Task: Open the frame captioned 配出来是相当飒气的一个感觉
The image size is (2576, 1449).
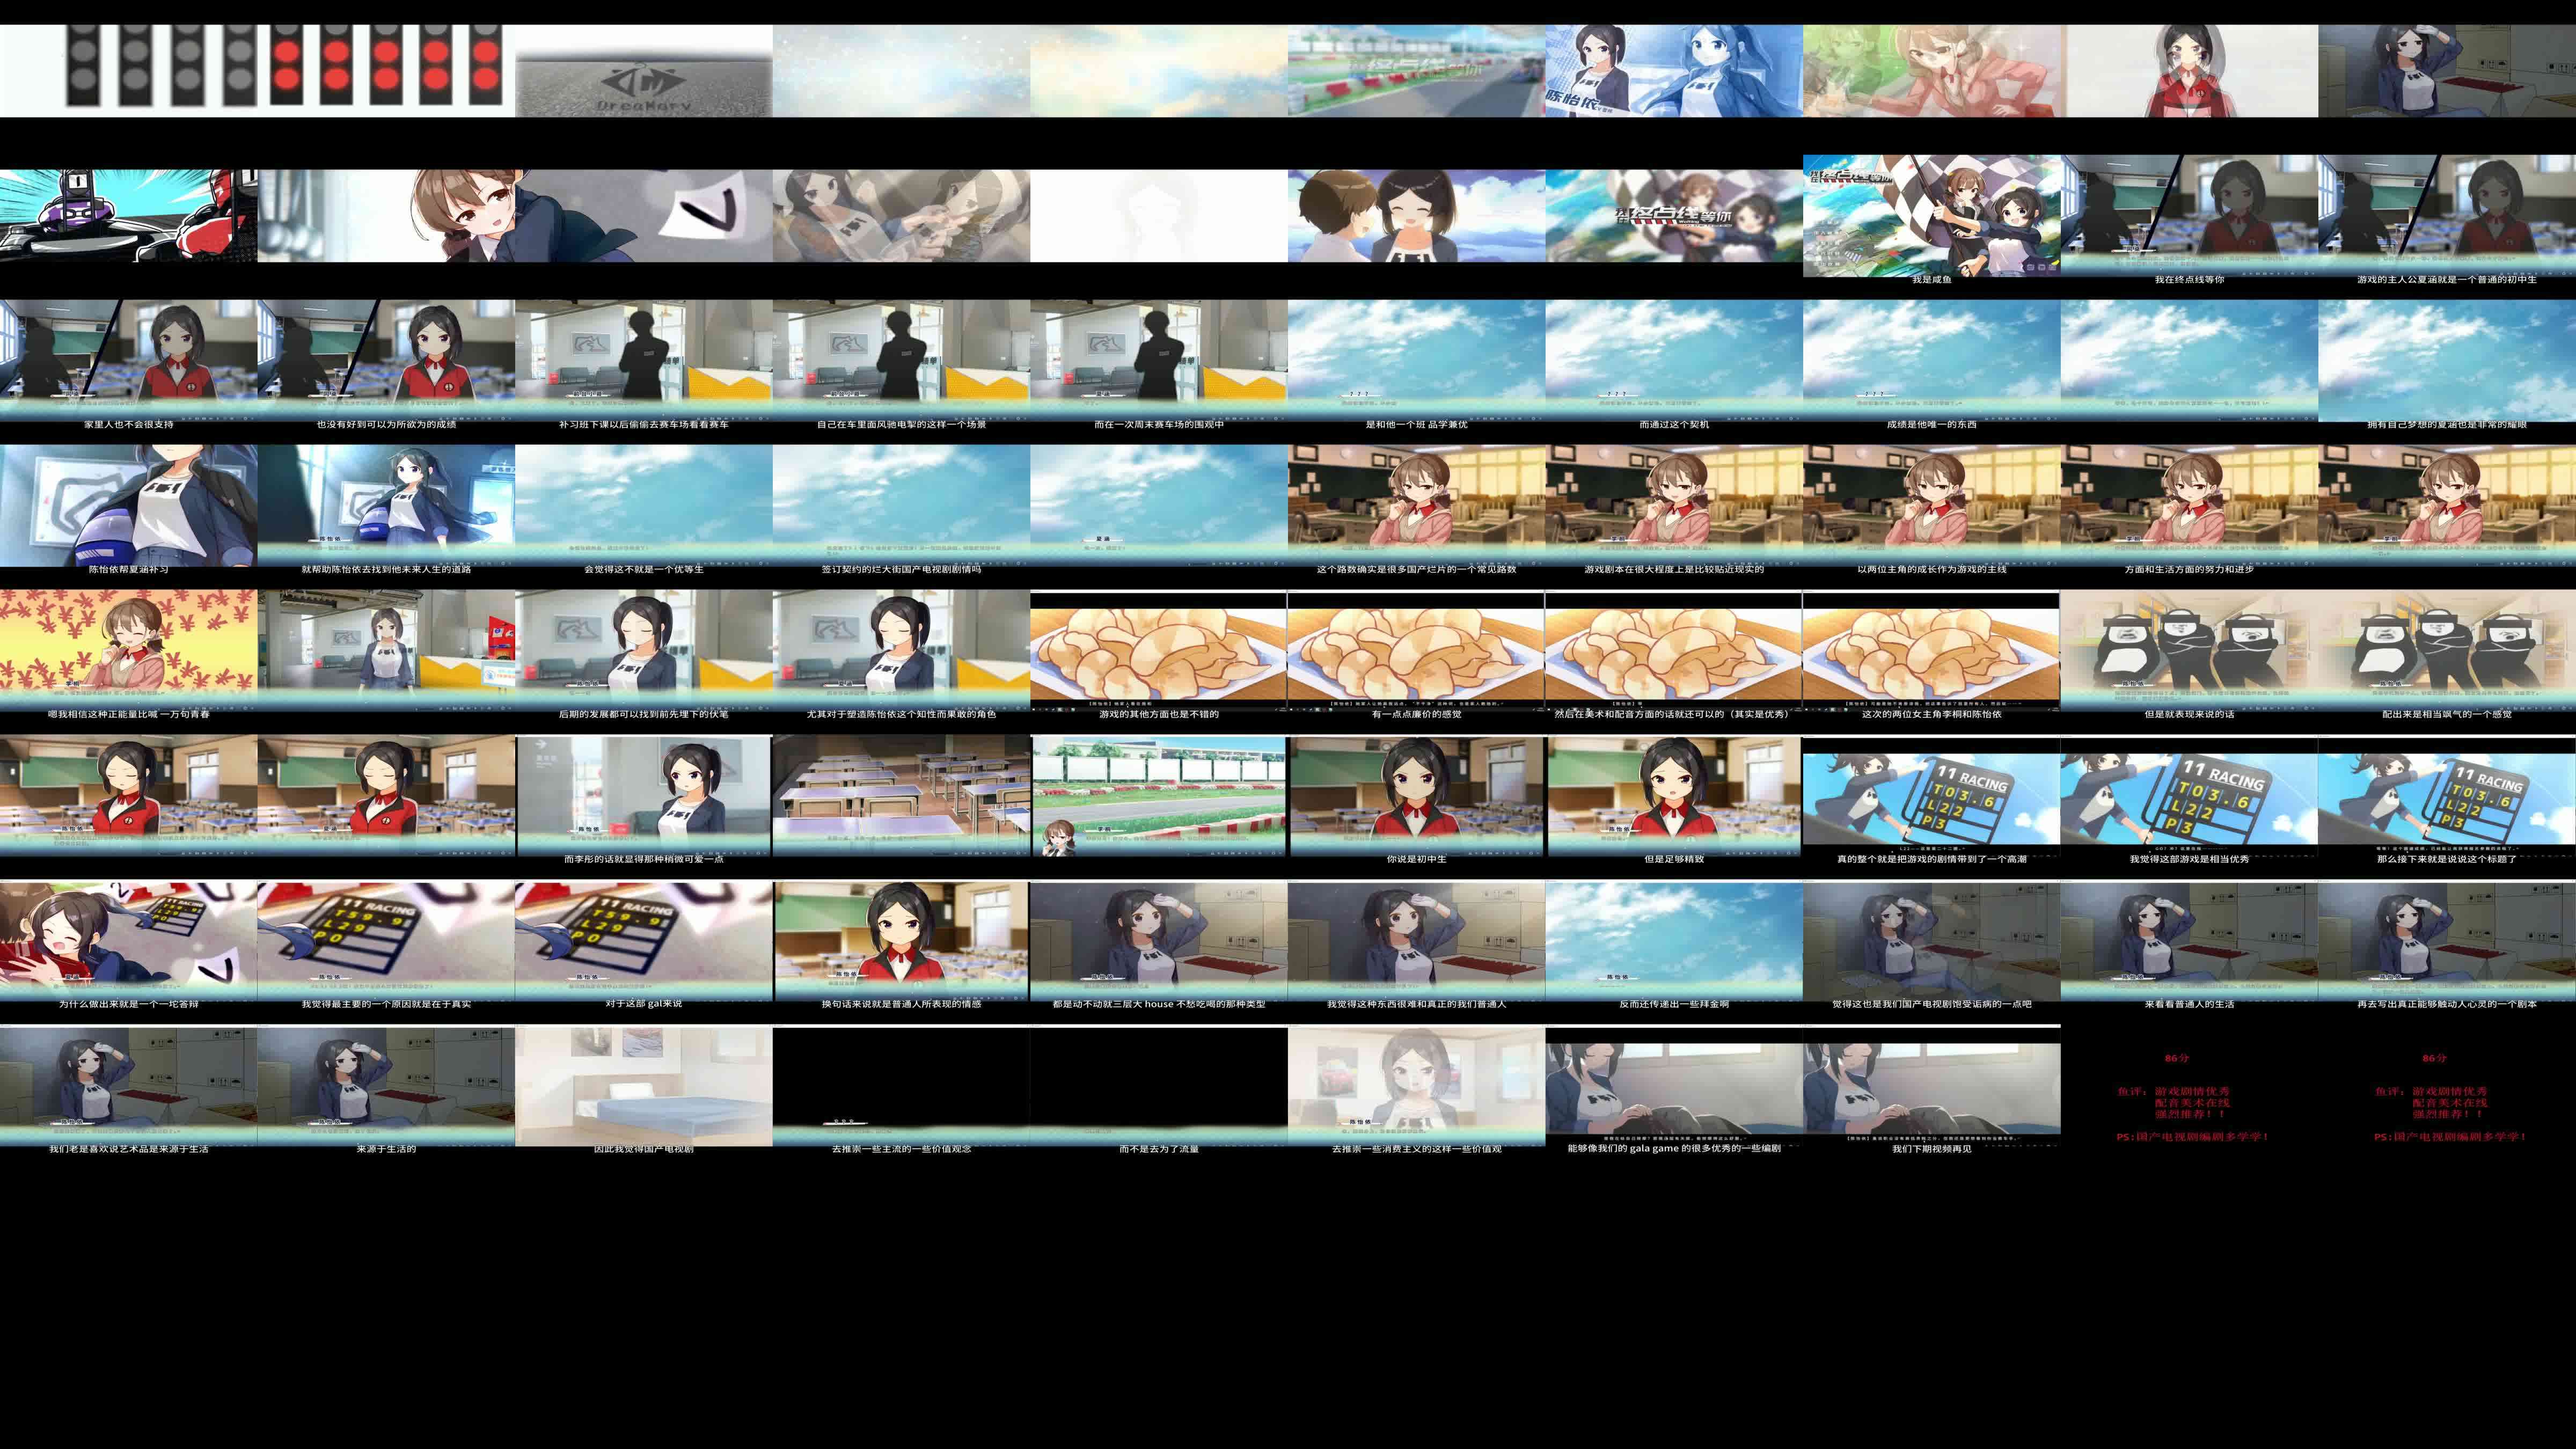Action: (2447, 651)
